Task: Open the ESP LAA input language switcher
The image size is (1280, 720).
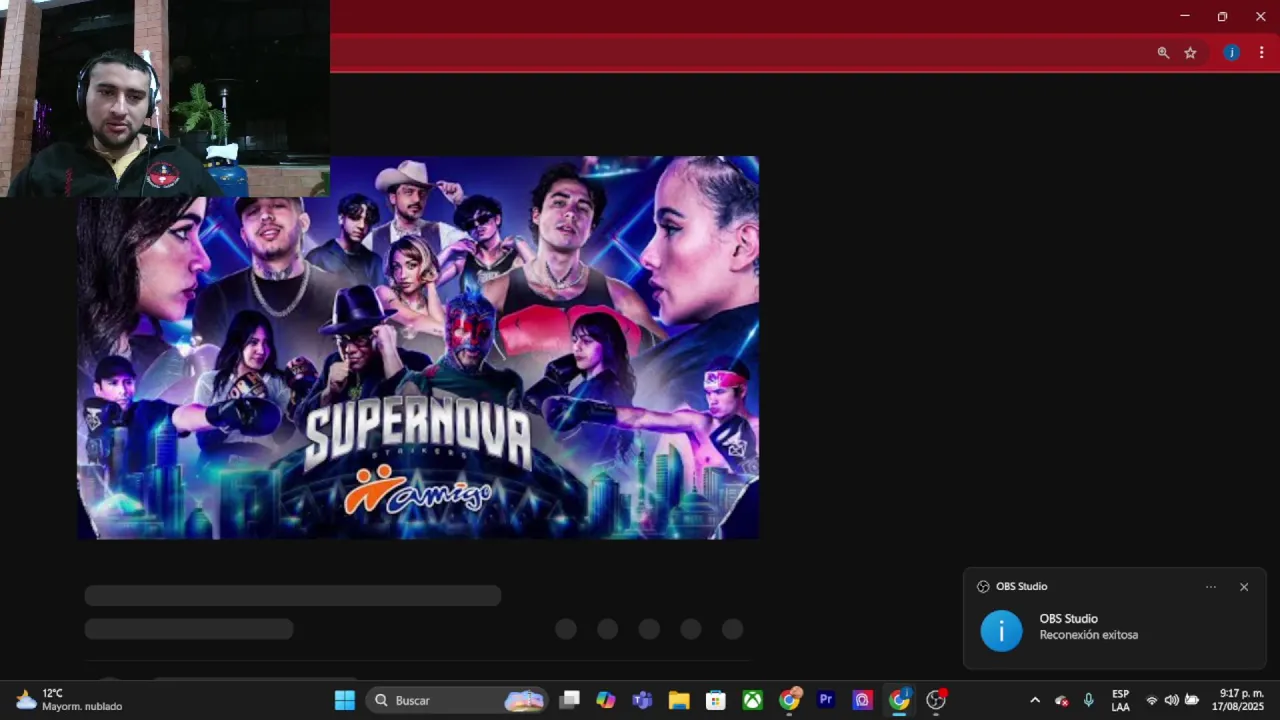Action: [x=1121, y=700]
